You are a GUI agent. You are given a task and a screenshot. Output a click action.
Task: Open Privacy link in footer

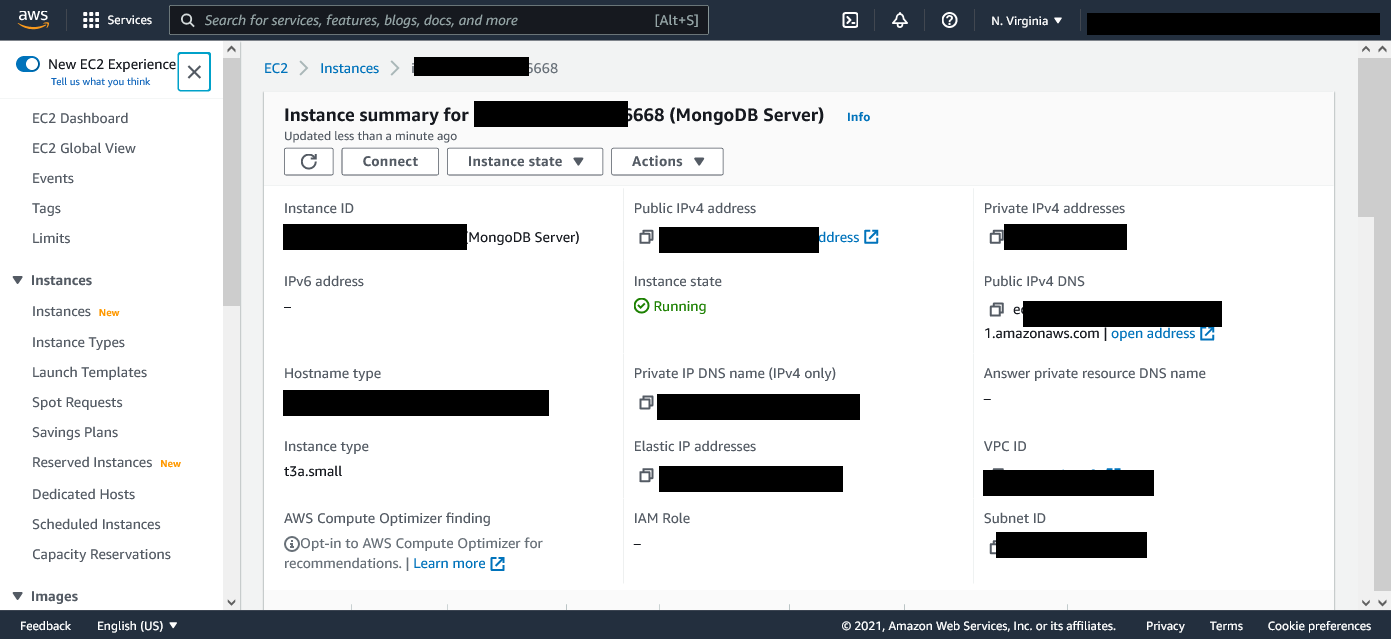(1165, 626)
